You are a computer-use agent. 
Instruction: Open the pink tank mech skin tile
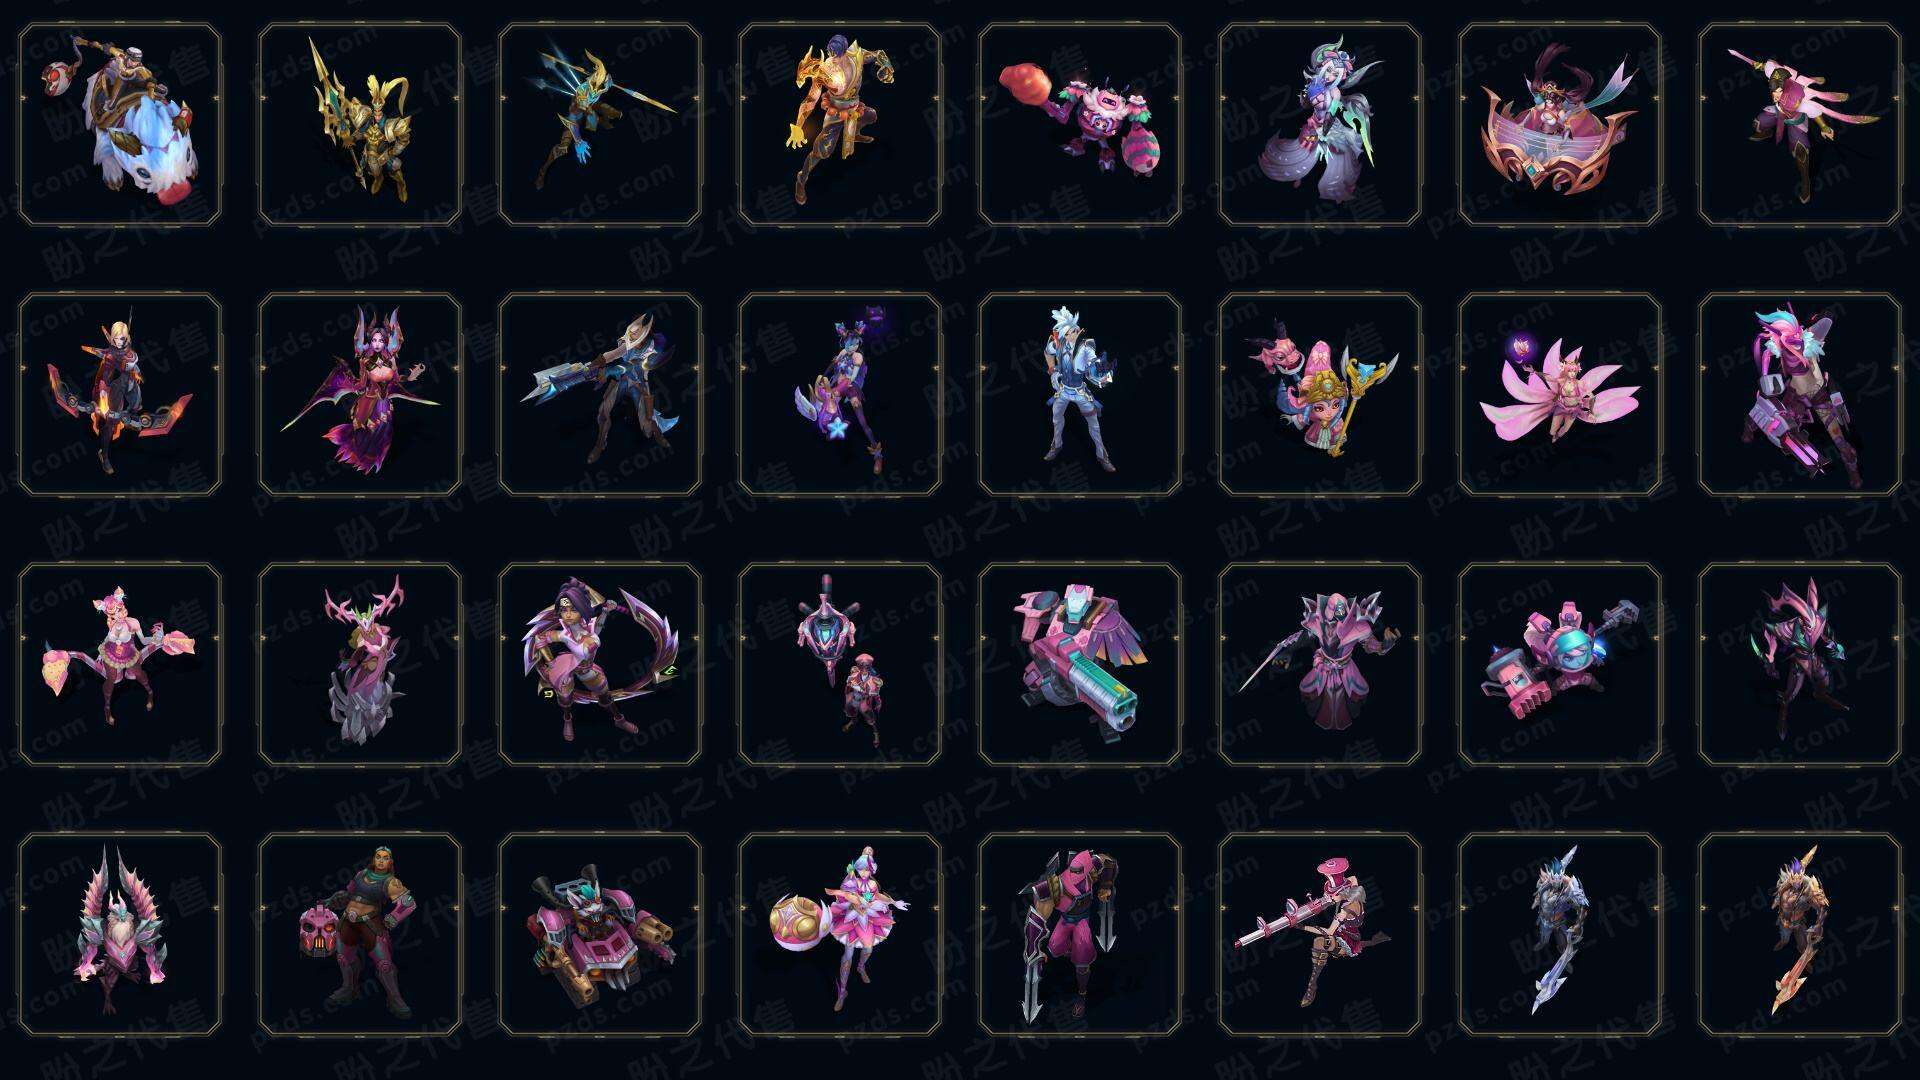point(600,934)
